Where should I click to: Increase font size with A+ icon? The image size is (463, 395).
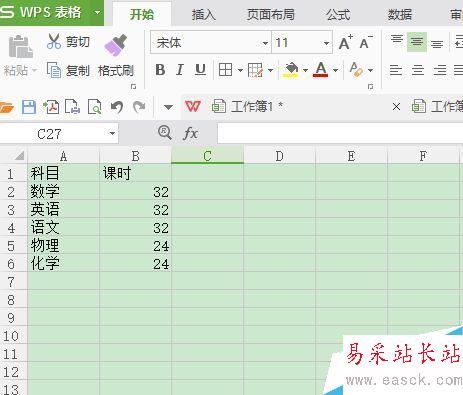coord(346,42)
